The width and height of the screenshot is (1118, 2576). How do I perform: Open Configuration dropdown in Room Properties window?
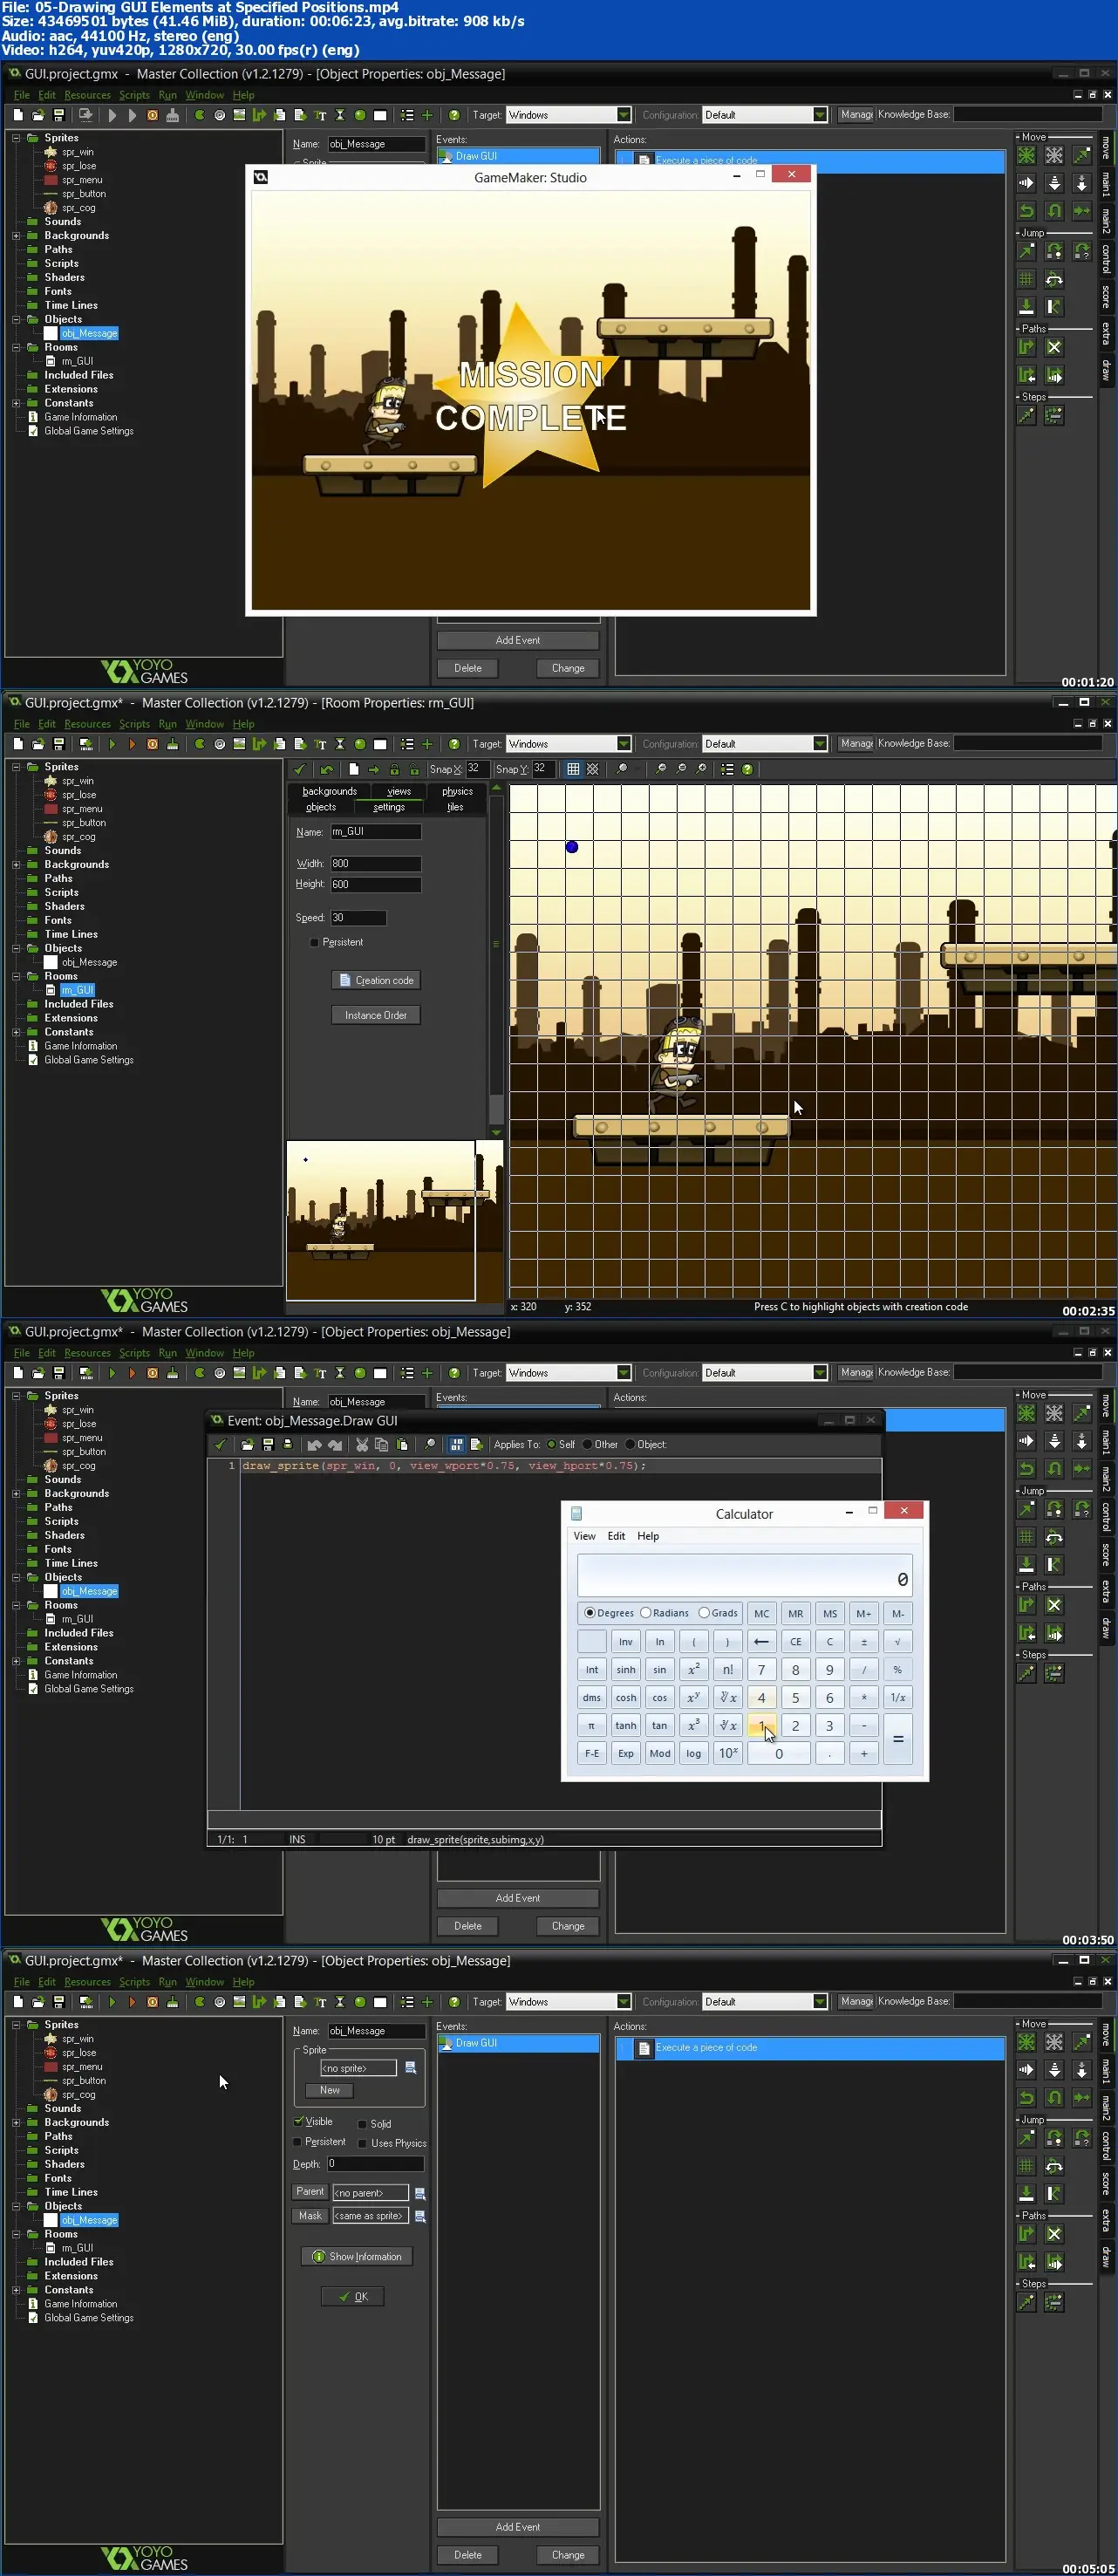tap(820, 744)
